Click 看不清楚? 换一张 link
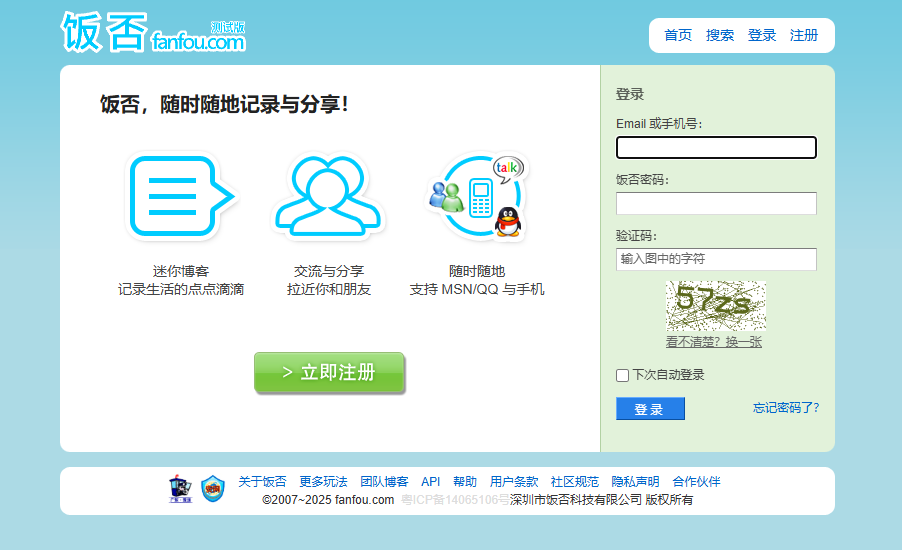The image size is (902, 550). 713,342
